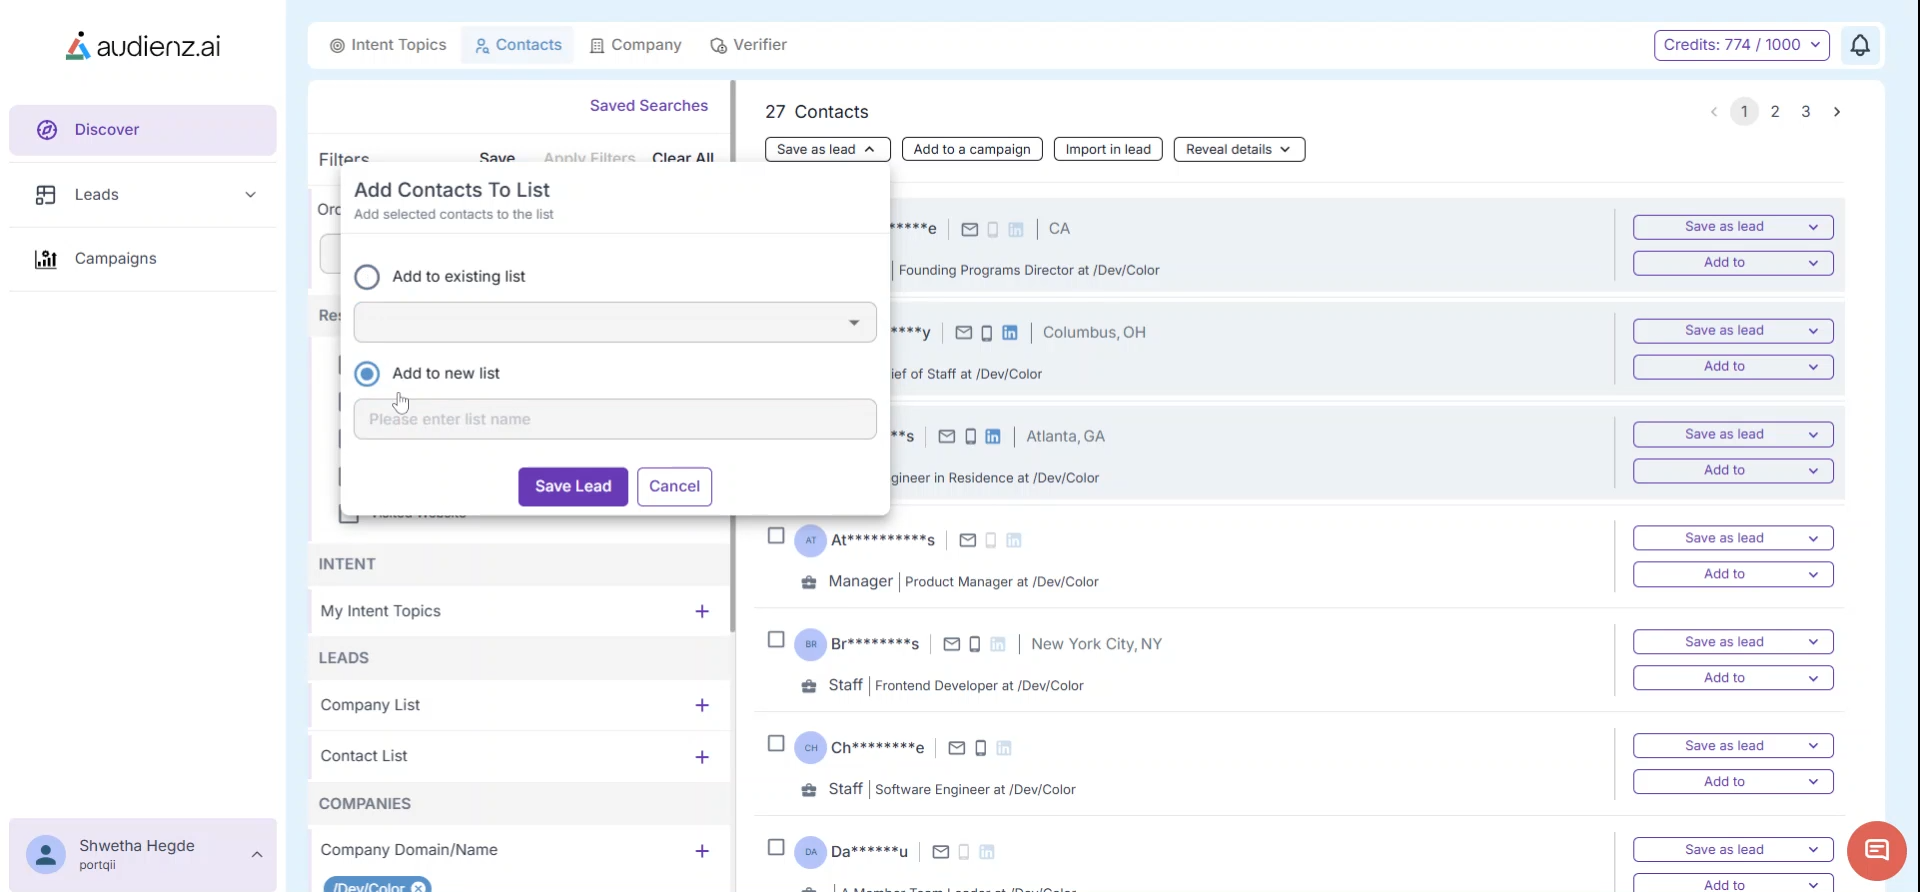The image size is (1920, 892).
Task: Check the Da******u contact checkbox
Action: click(x=776, y=848)
